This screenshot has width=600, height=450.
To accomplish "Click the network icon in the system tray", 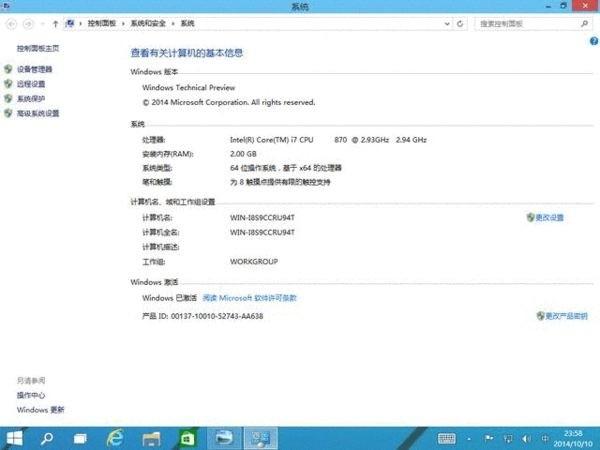I will (x=508, y=439).
